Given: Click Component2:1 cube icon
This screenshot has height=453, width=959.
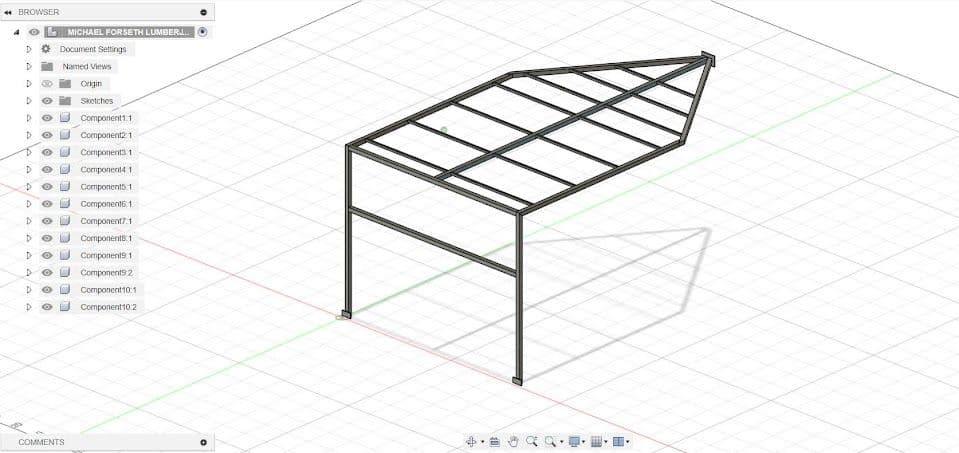Looking at the screenshot, I should (x=65, y=135).
